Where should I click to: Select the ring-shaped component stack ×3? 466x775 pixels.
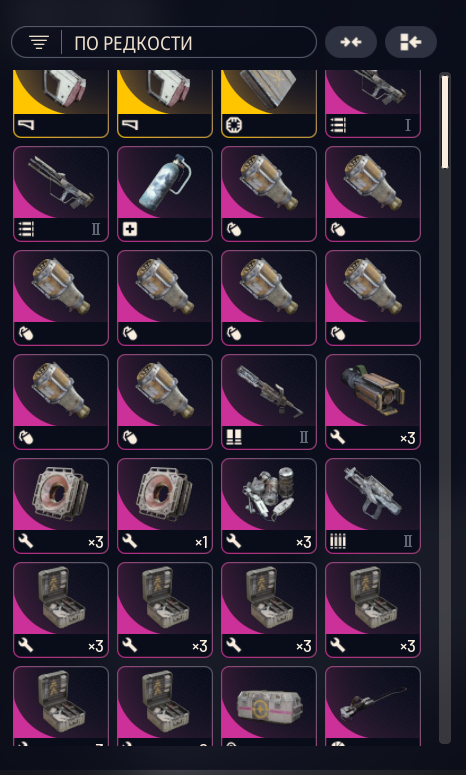[x=61, y=506]
